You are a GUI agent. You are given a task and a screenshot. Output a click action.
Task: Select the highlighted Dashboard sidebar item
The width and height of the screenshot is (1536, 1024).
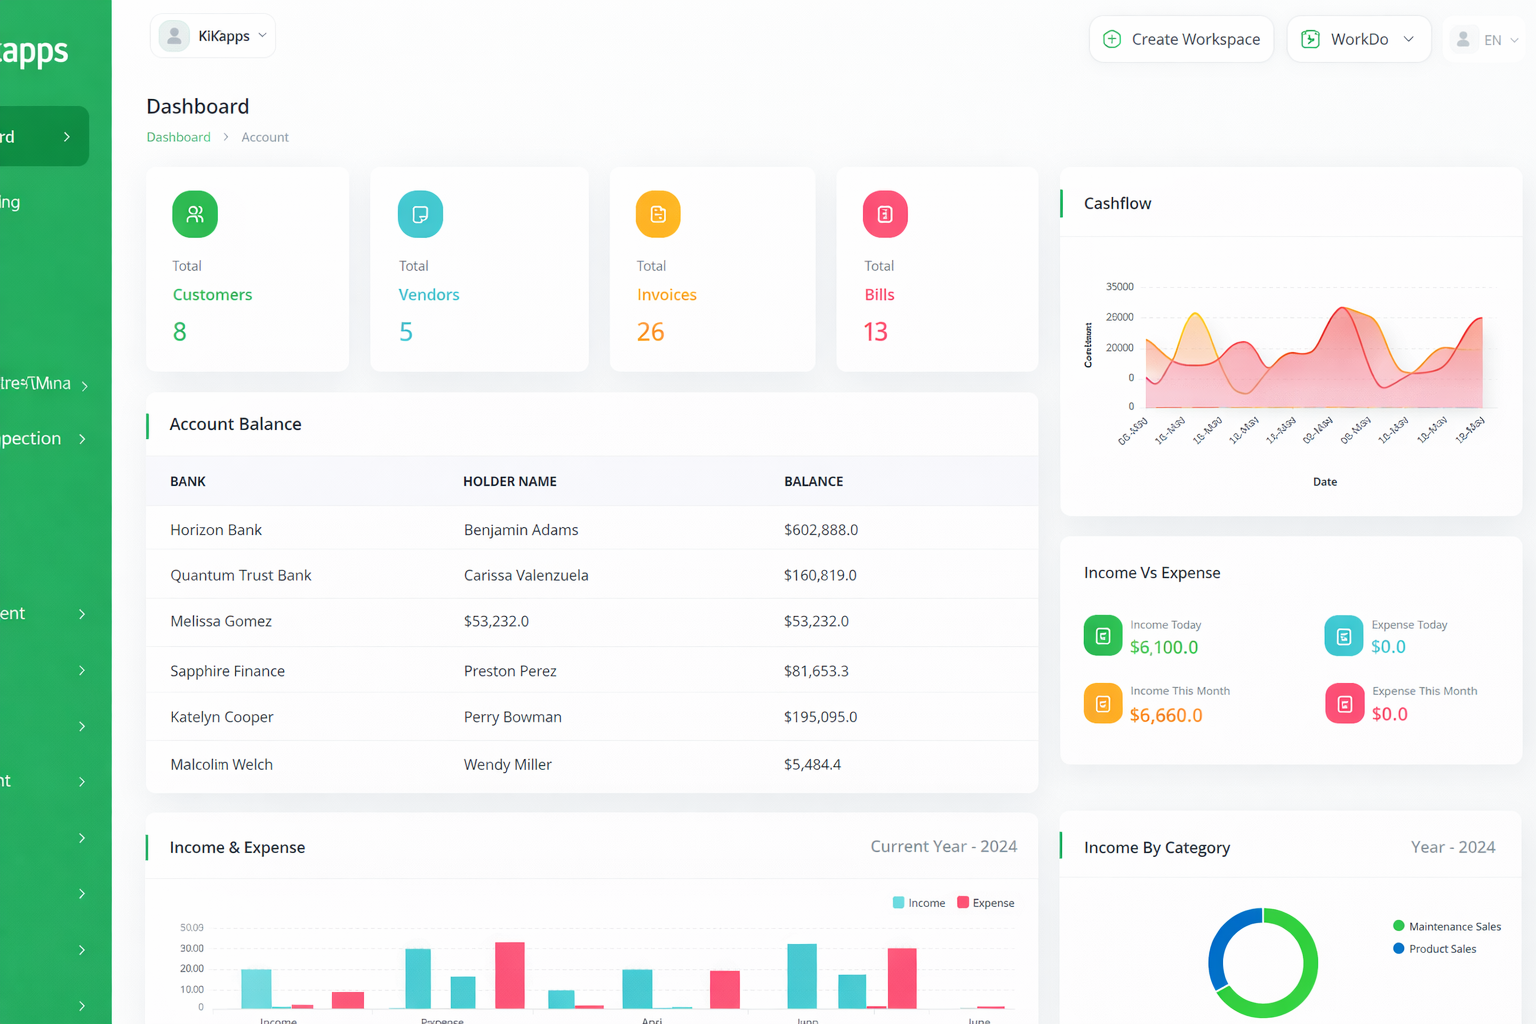coord(40,136)
